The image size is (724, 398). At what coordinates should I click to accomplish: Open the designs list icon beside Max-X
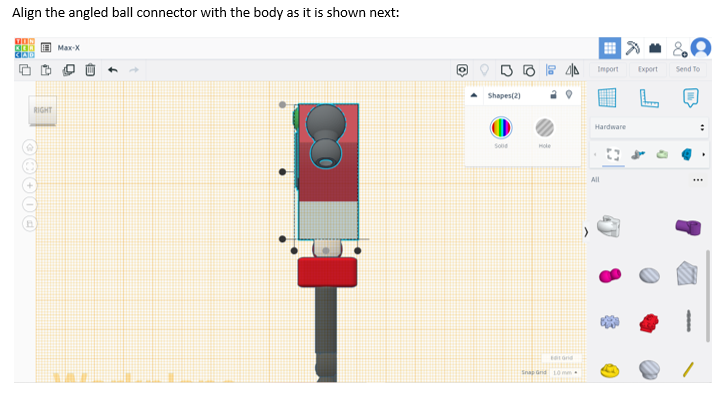click(46, 48)
